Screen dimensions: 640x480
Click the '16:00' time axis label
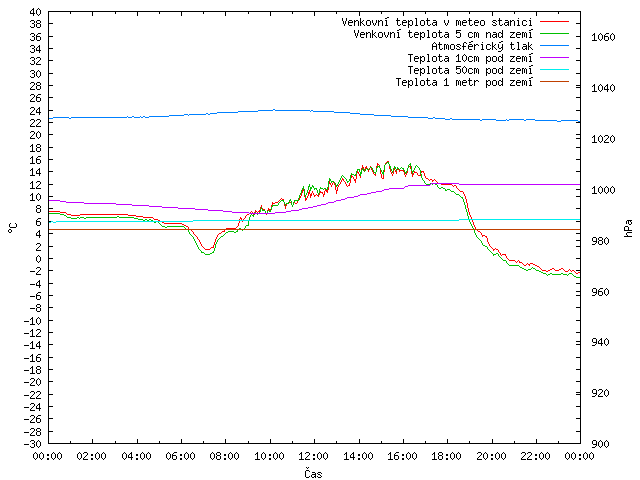pos(402,456)
